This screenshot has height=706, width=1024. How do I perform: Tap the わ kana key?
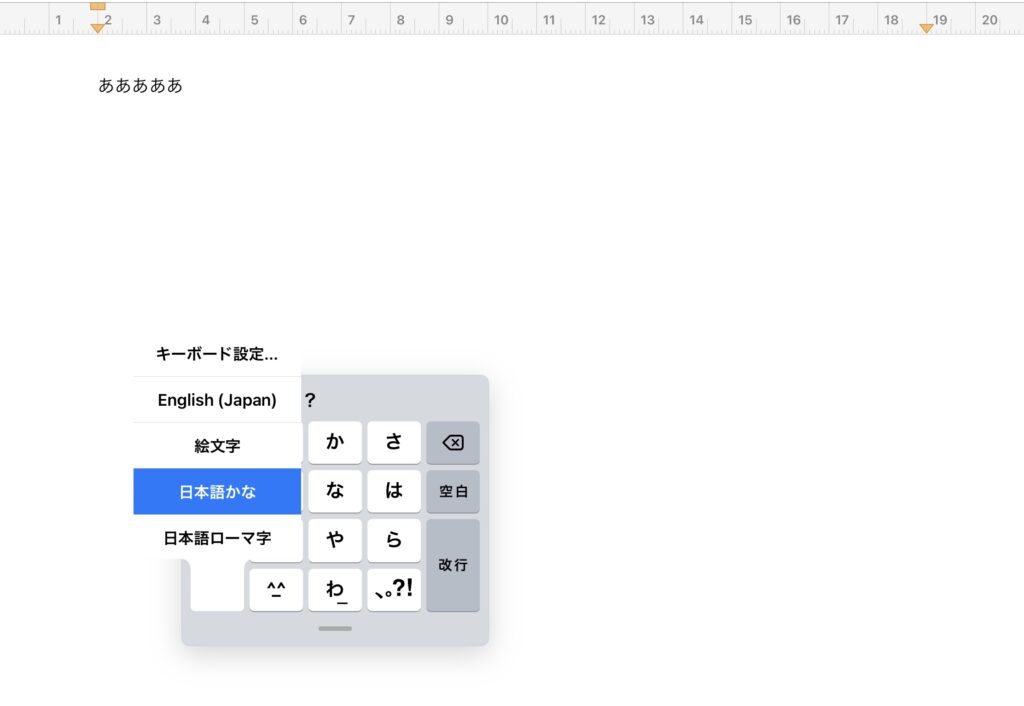(335, 590)
